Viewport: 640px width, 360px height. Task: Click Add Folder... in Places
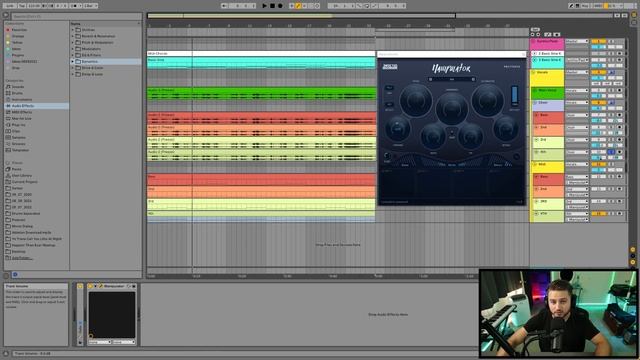pyautogui.click(x=22, y=258)
